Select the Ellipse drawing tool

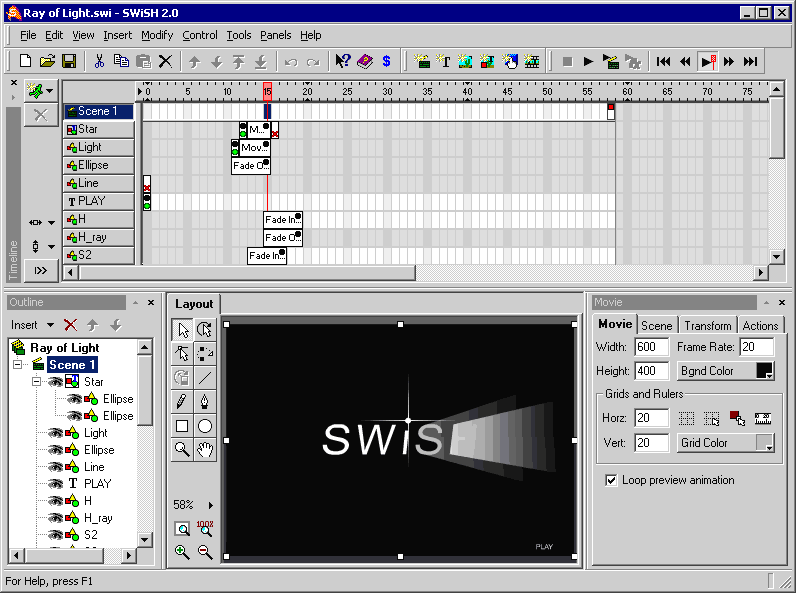point(205,426)
